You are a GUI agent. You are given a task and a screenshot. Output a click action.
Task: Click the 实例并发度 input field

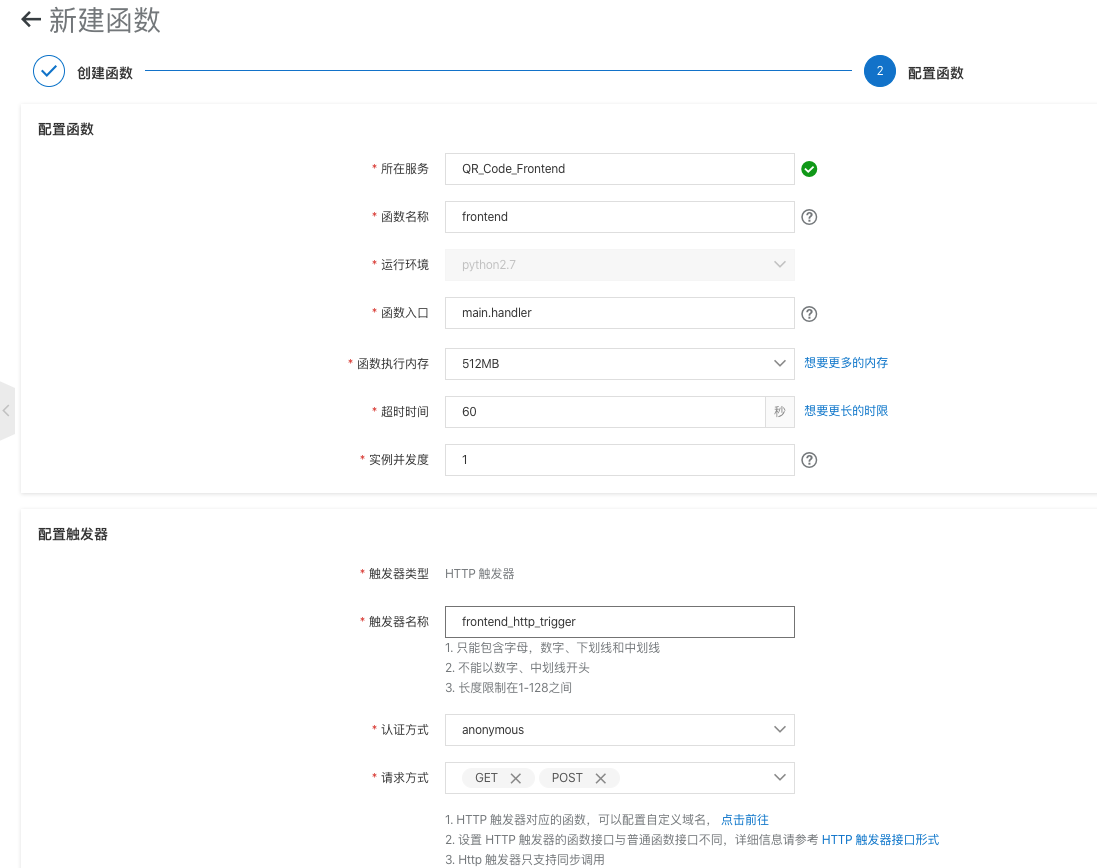[619, 460]
